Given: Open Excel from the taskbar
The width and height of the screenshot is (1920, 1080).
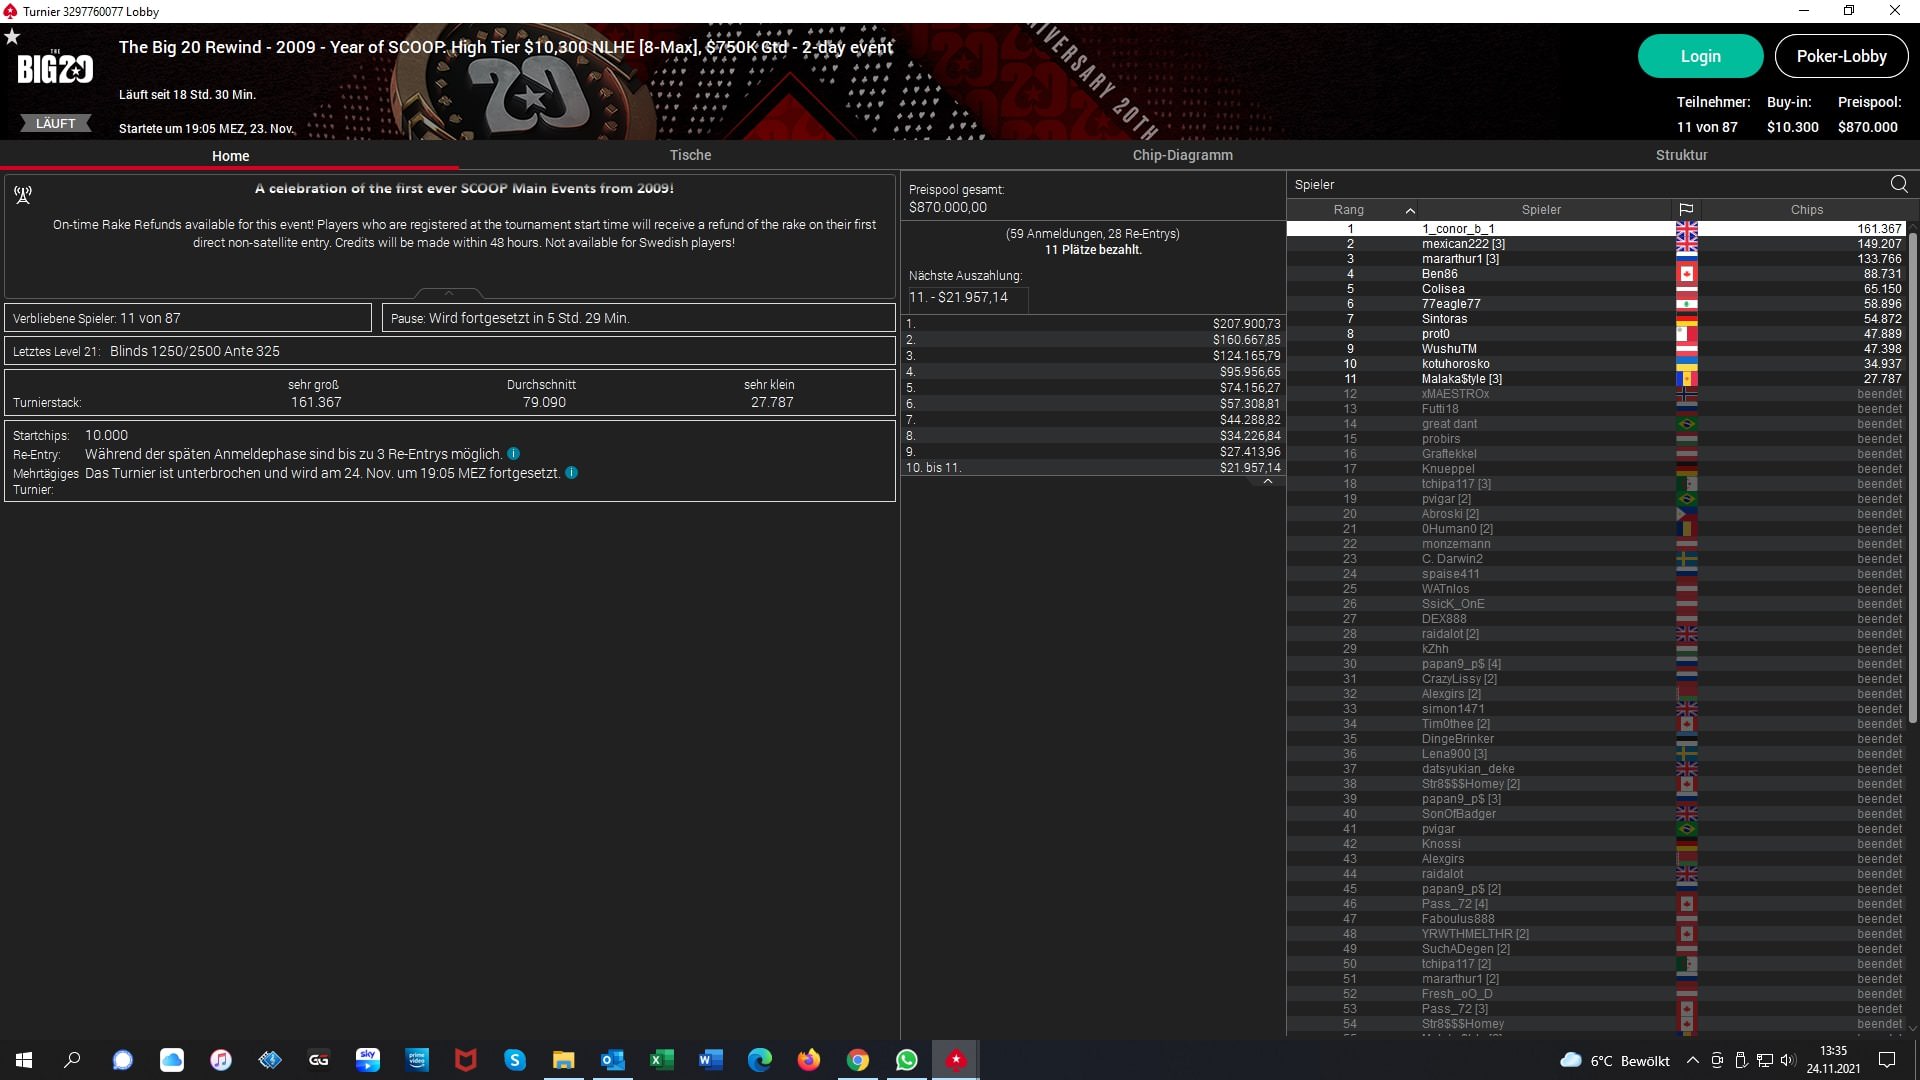Looking at the screenshot, I should coord(662,1060).
